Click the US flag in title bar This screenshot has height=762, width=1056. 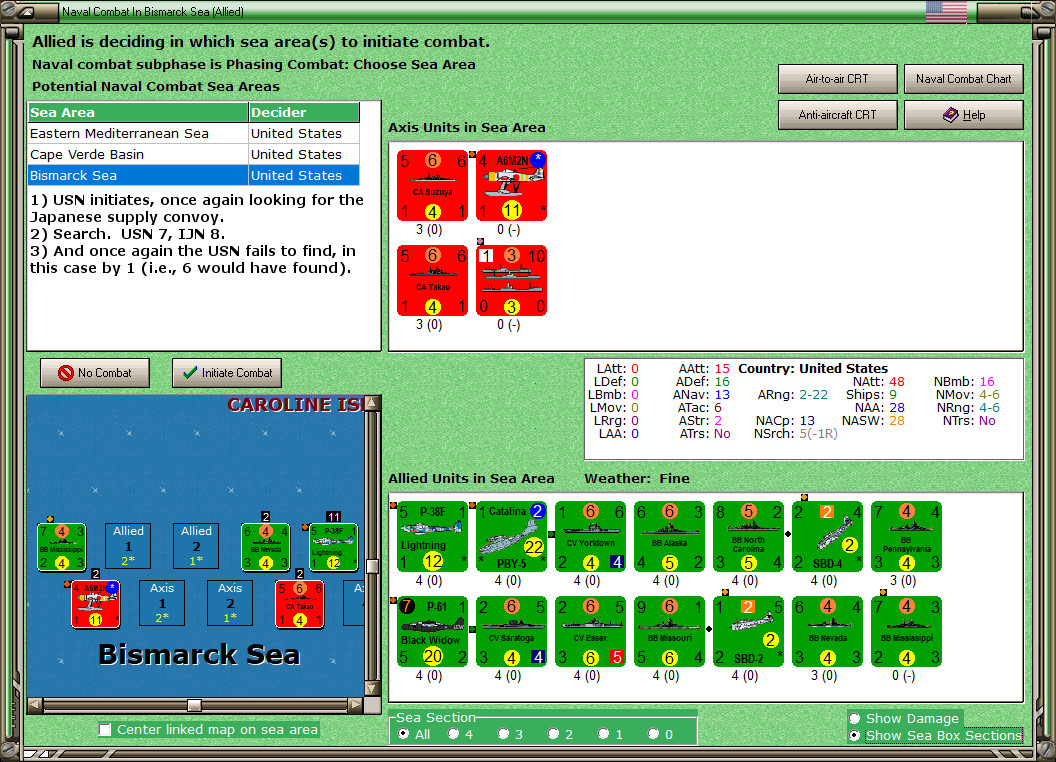point(946,11)
